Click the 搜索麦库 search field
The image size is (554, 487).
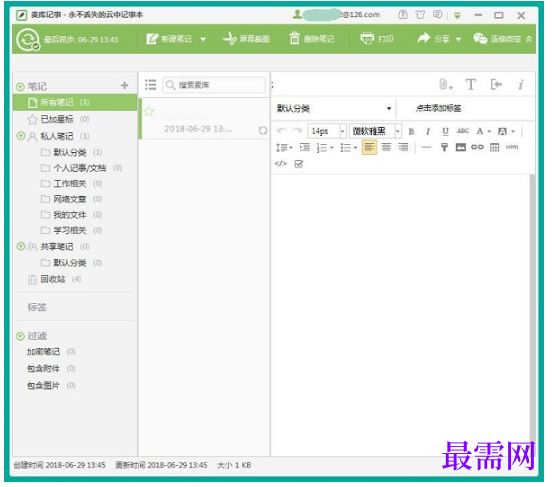pos(214,85)
